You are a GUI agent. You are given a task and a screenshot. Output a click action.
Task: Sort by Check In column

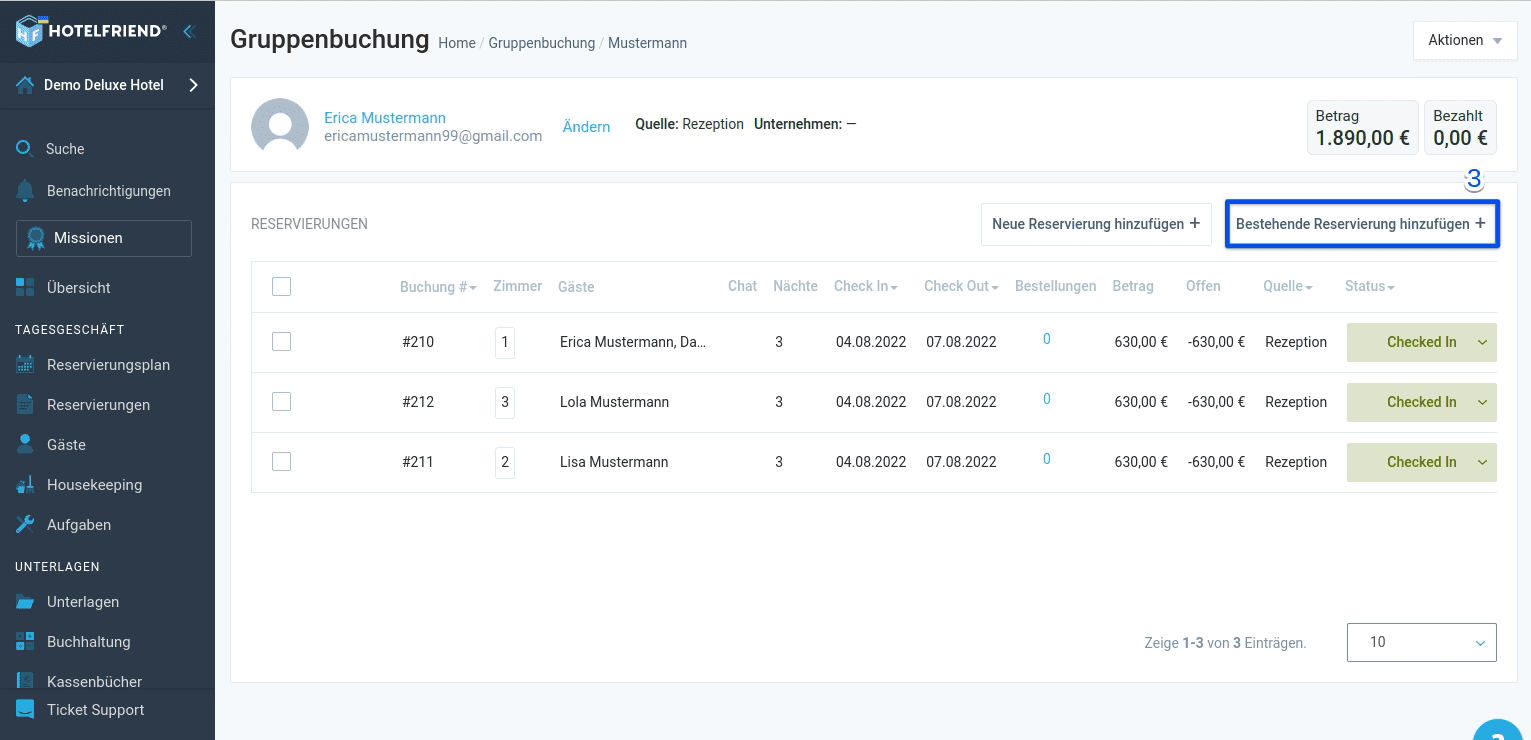click(x=866, y=286)
